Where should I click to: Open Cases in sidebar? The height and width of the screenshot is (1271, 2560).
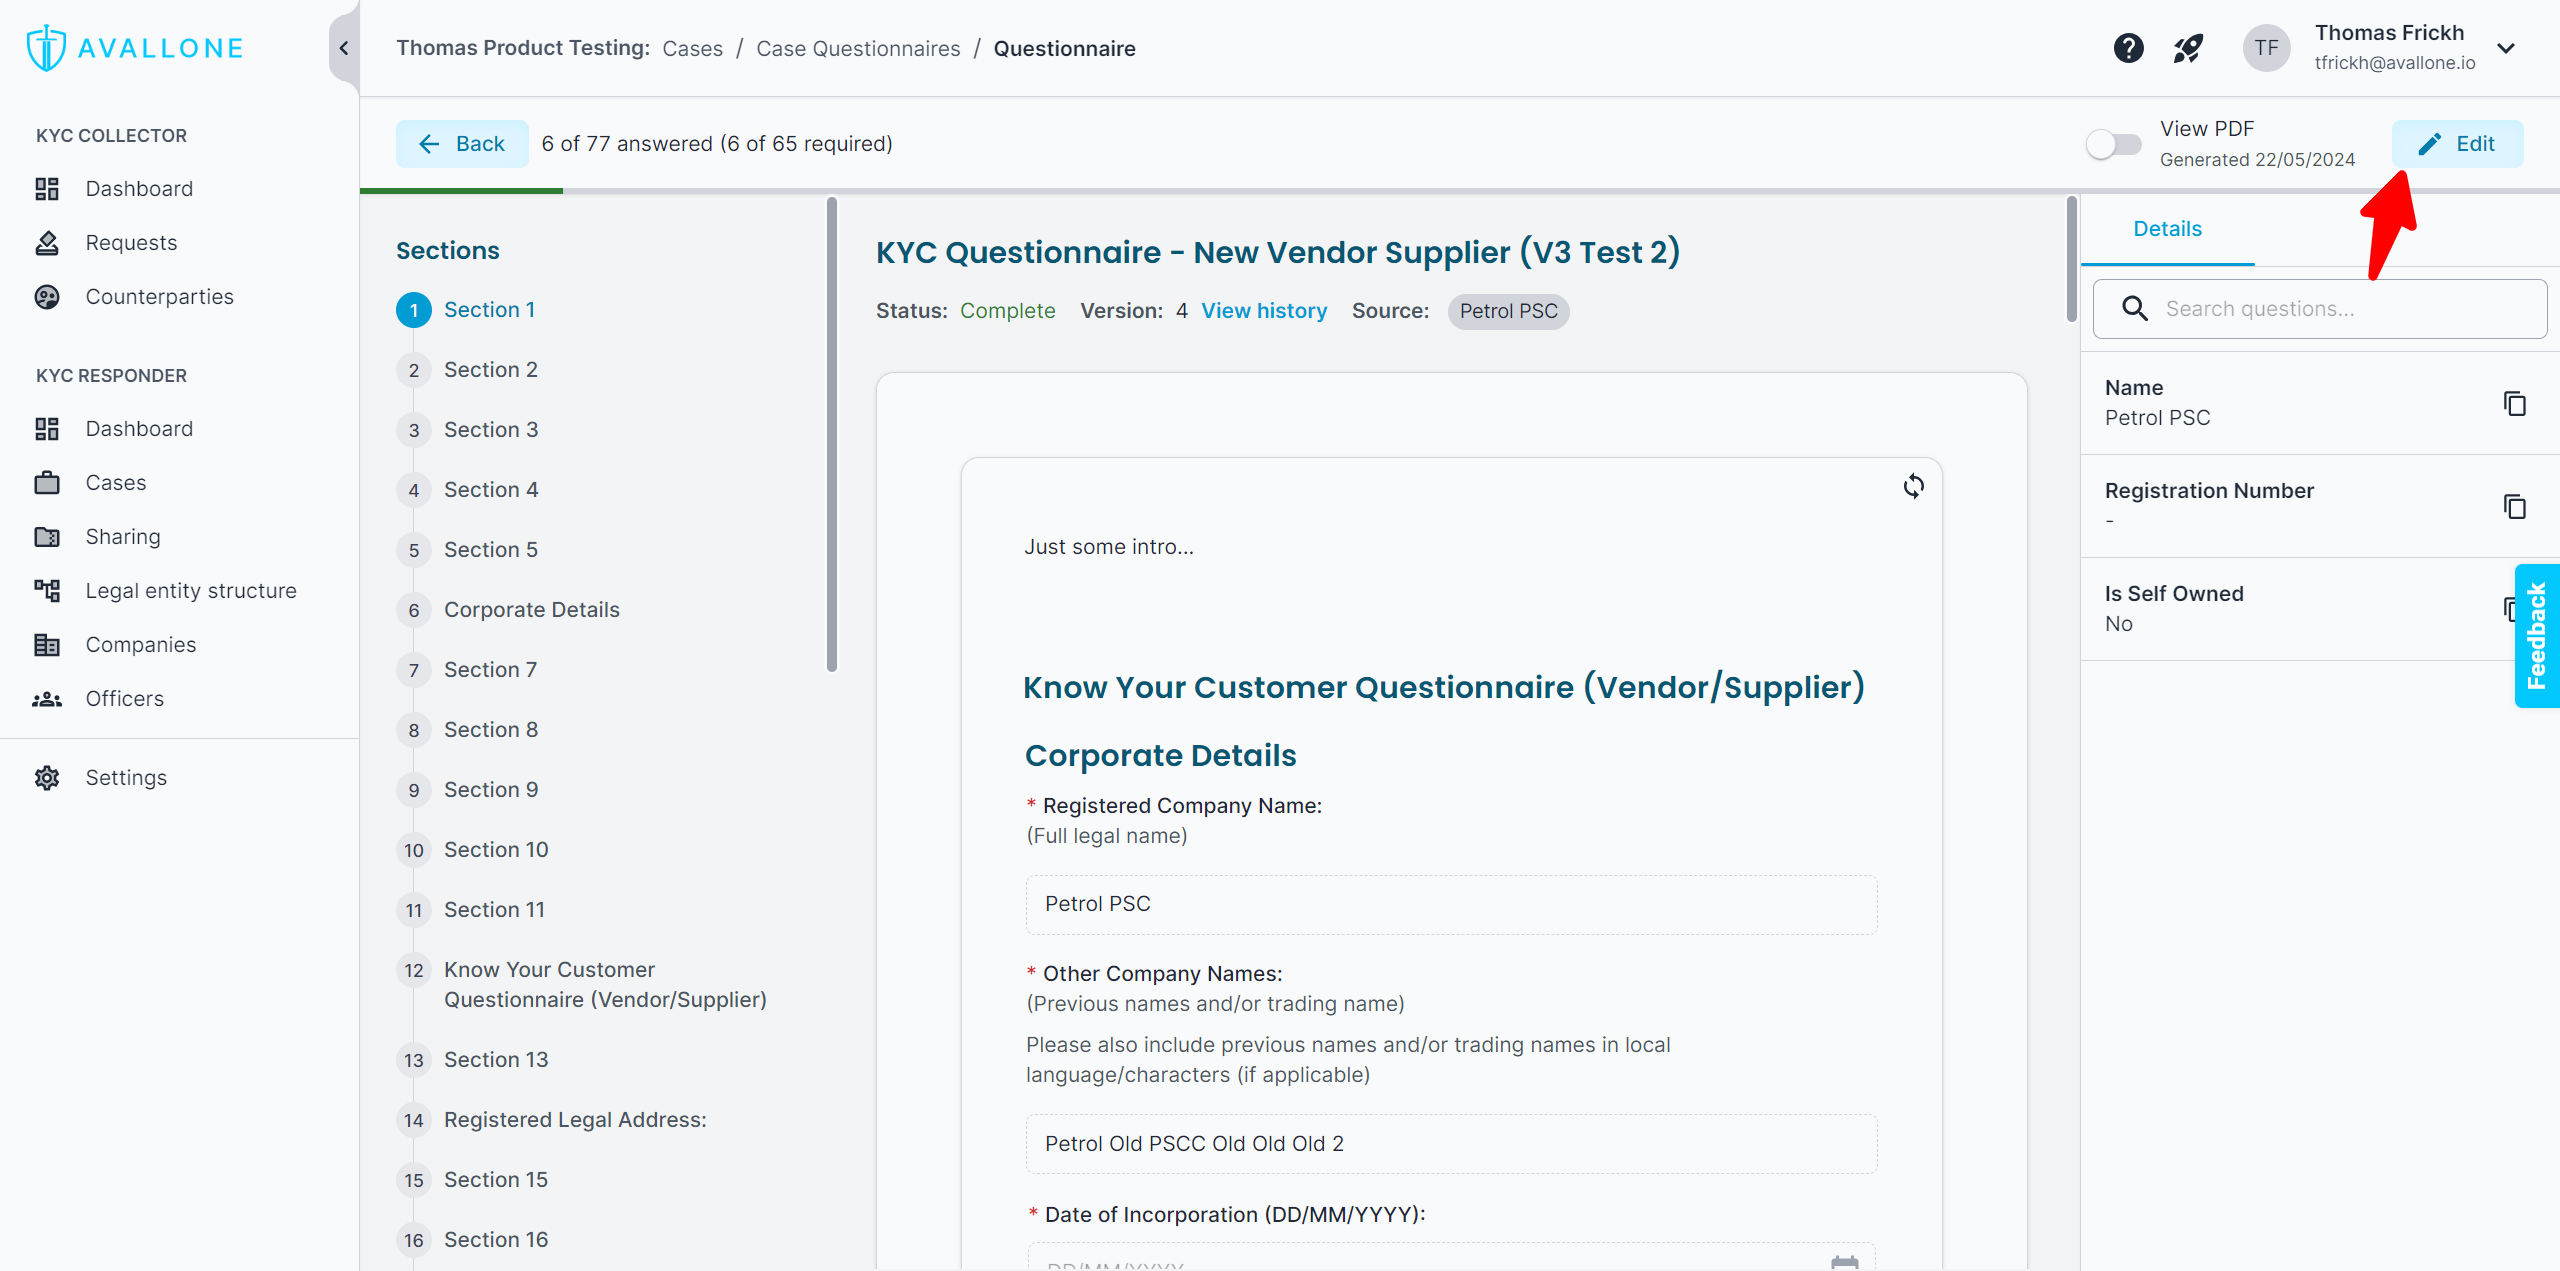click(116, 483)
